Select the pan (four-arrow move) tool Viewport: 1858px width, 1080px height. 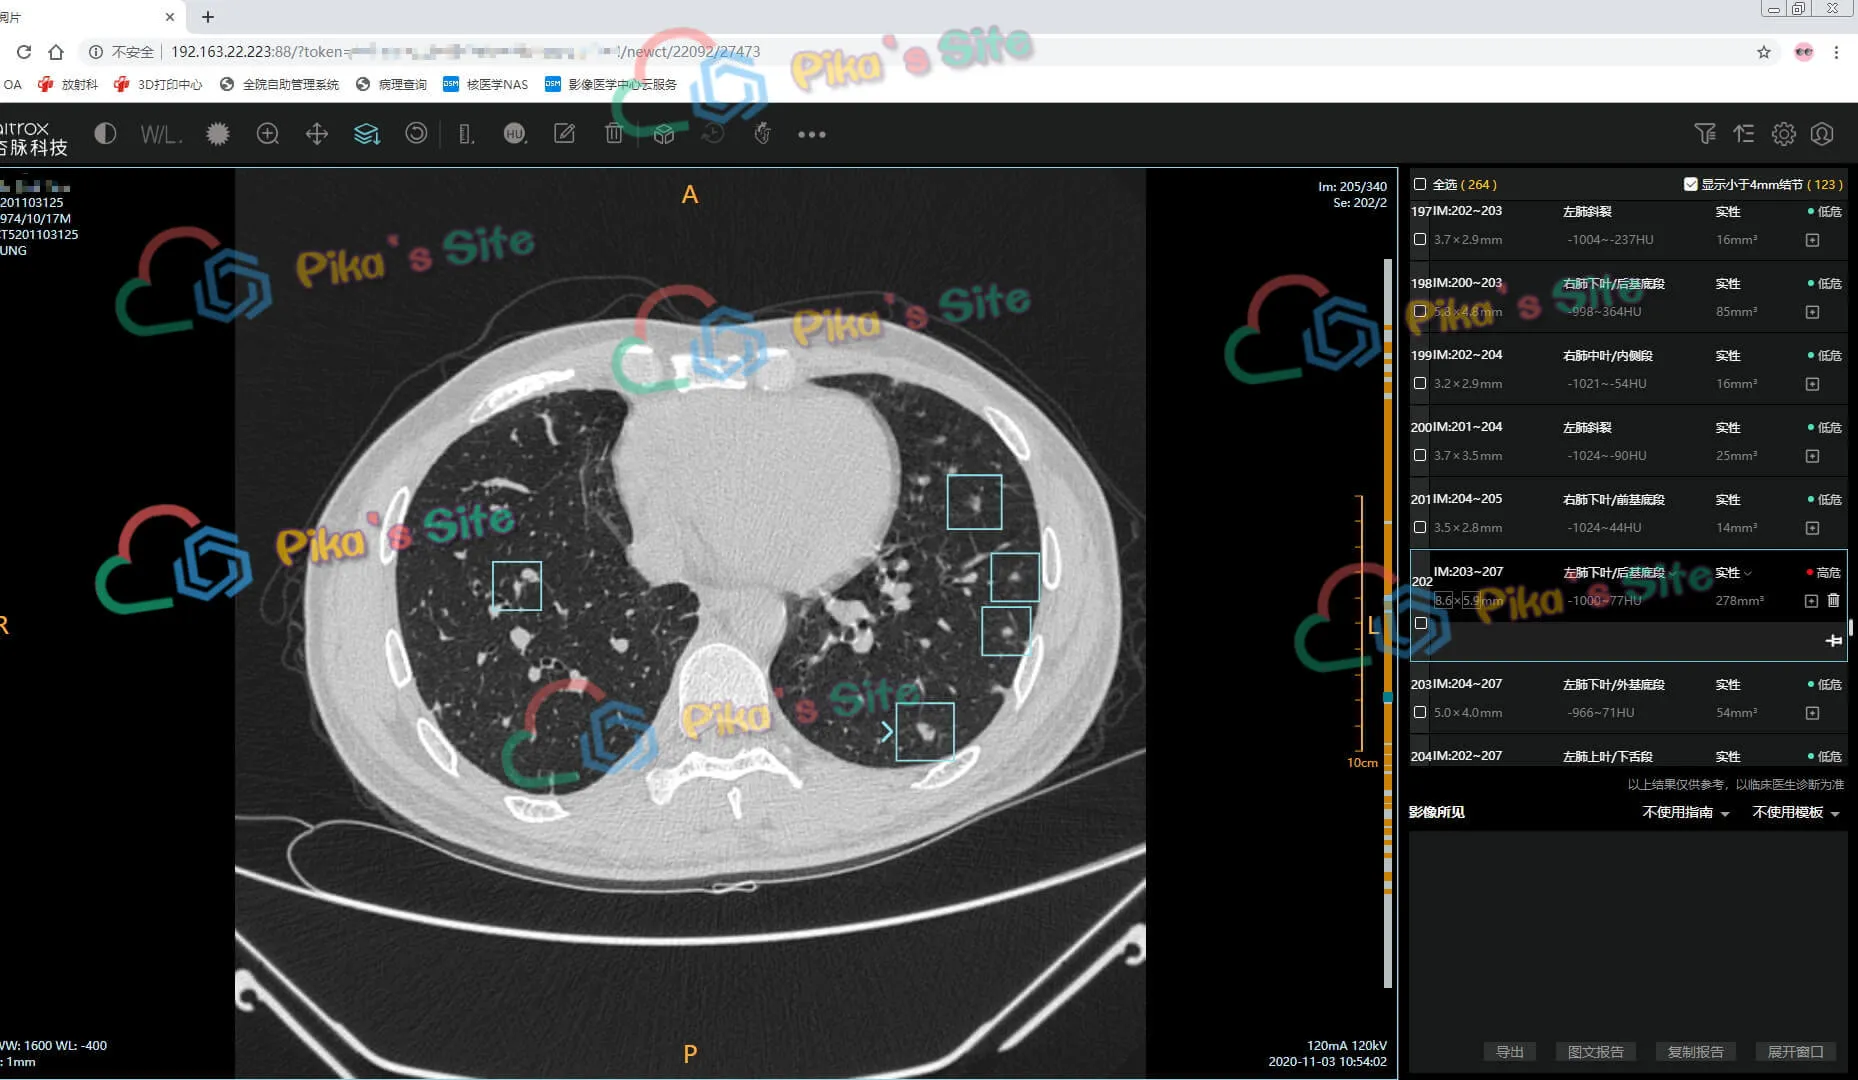pos(317,134)
